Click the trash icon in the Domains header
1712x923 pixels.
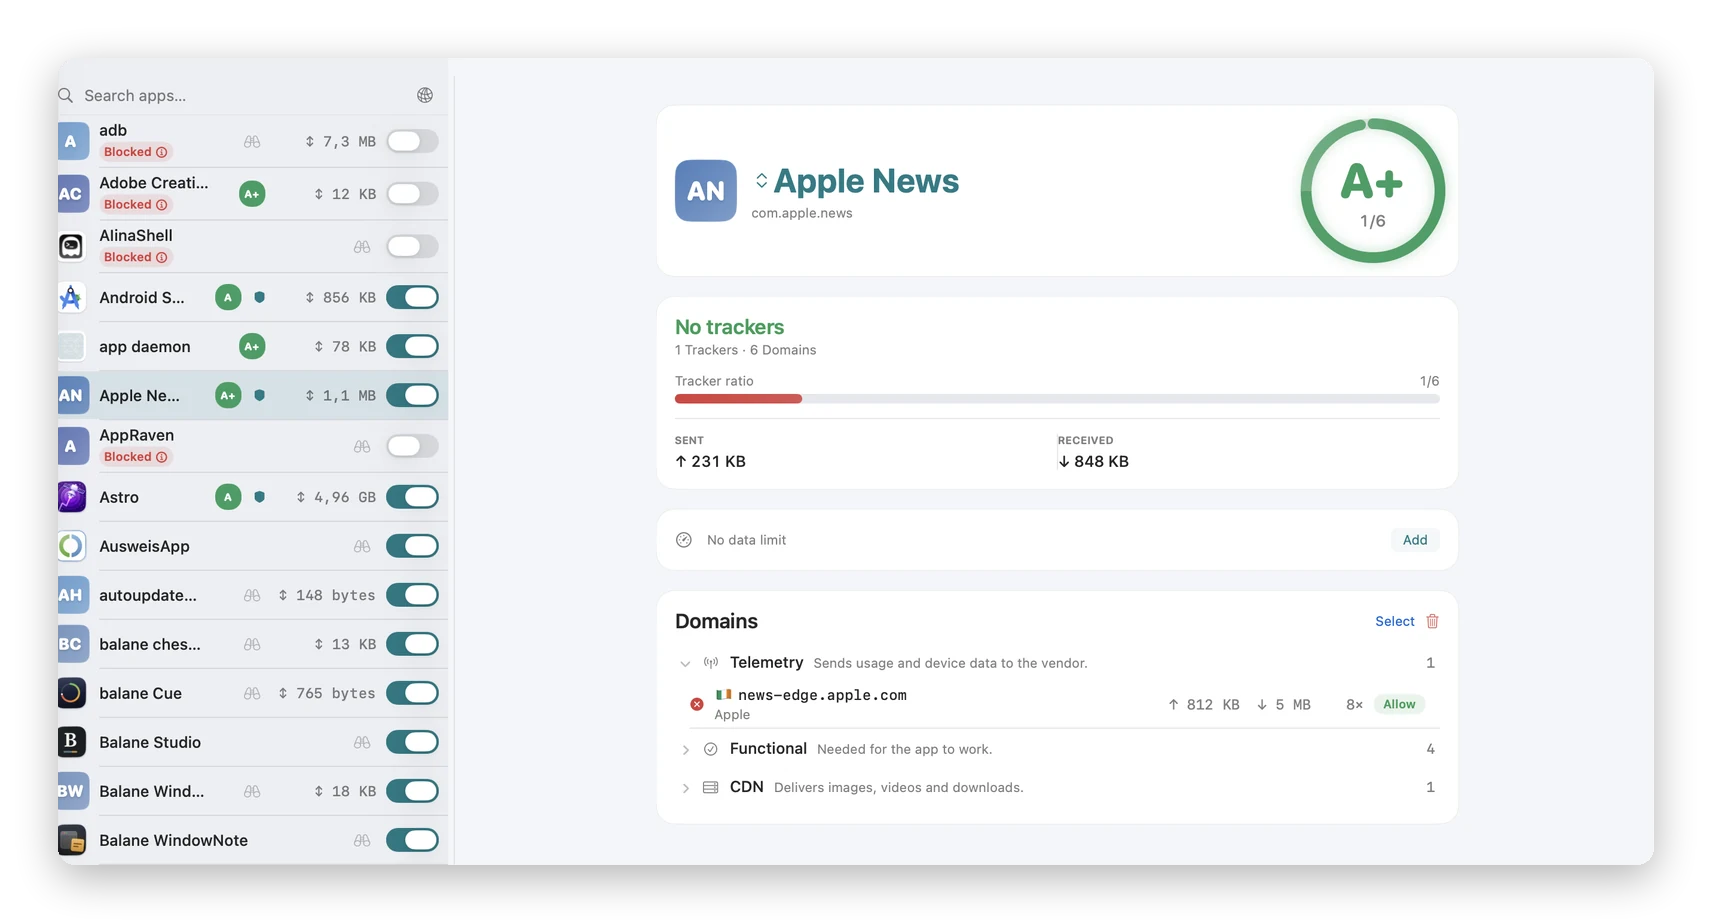point(1432,621)
